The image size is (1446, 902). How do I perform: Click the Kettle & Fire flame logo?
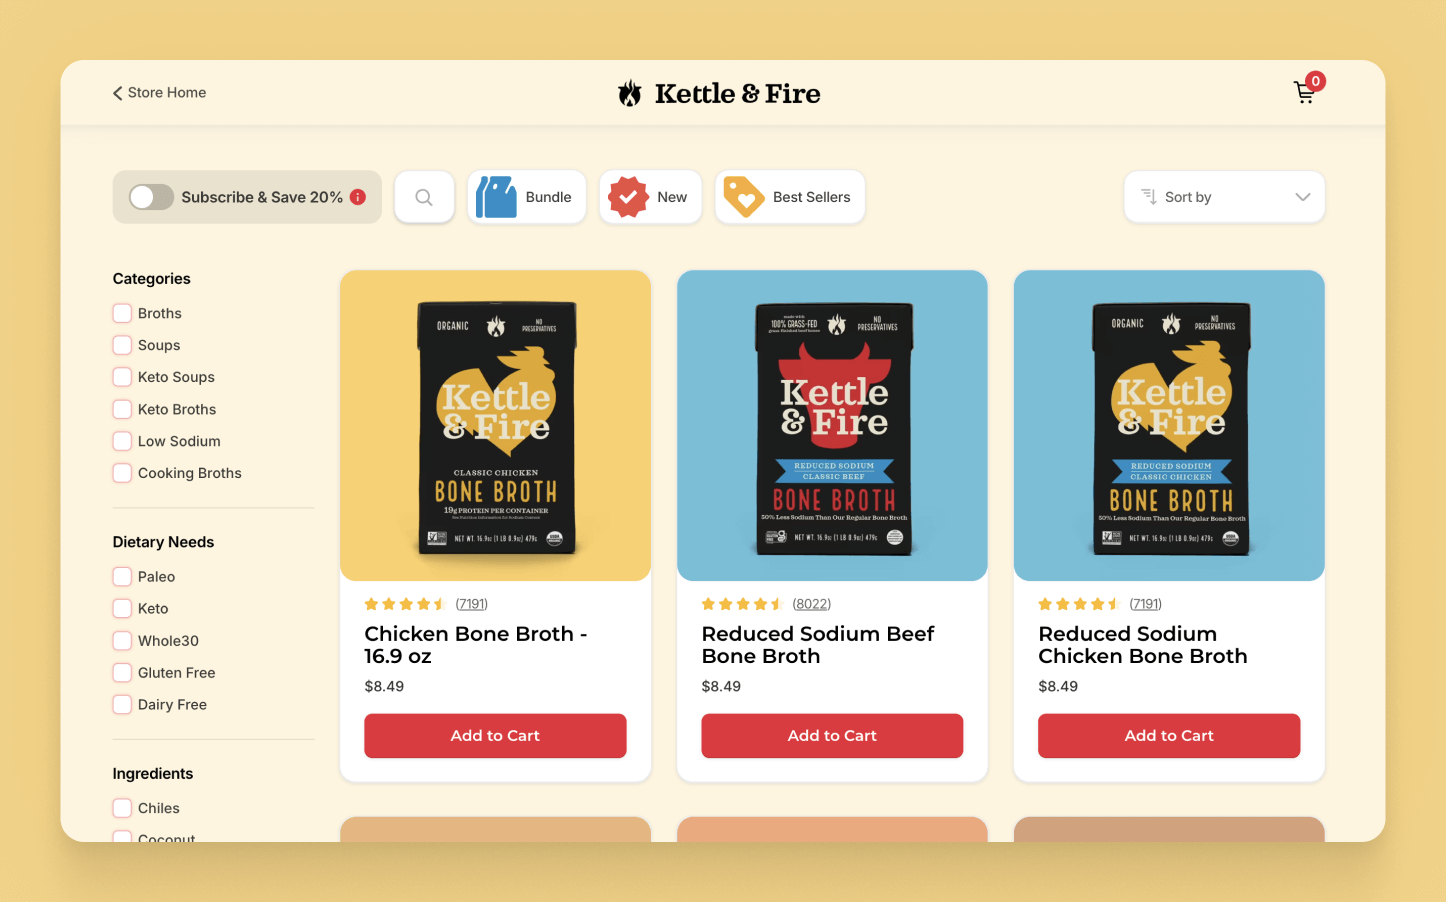point(629,93)
